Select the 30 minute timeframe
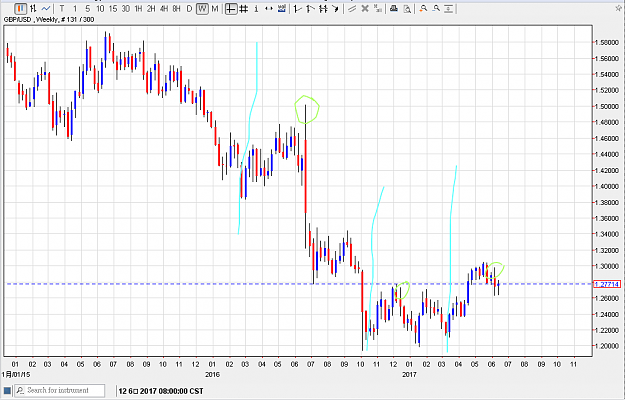 tap(126, 8)
